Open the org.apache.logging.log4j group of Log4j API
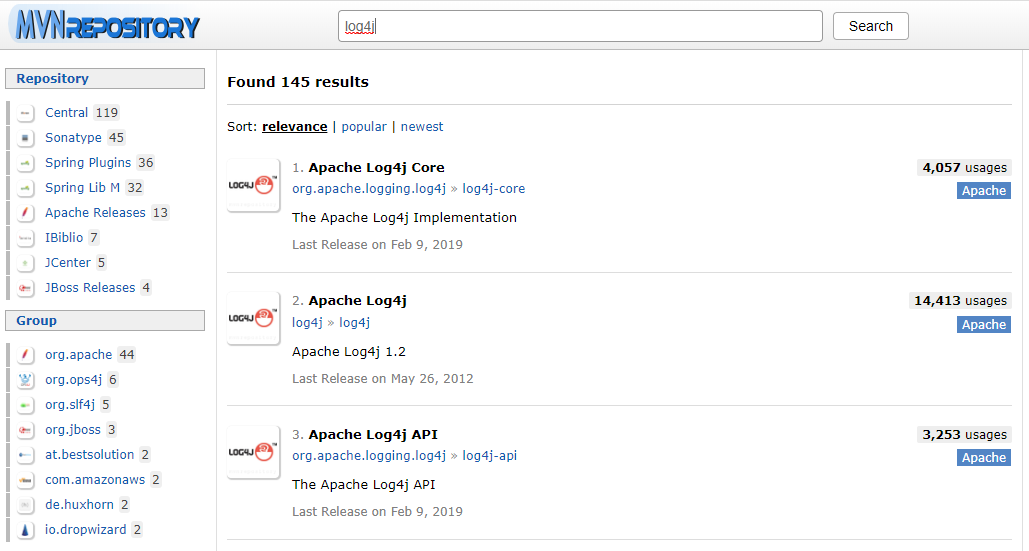 (x=369, y=456)
